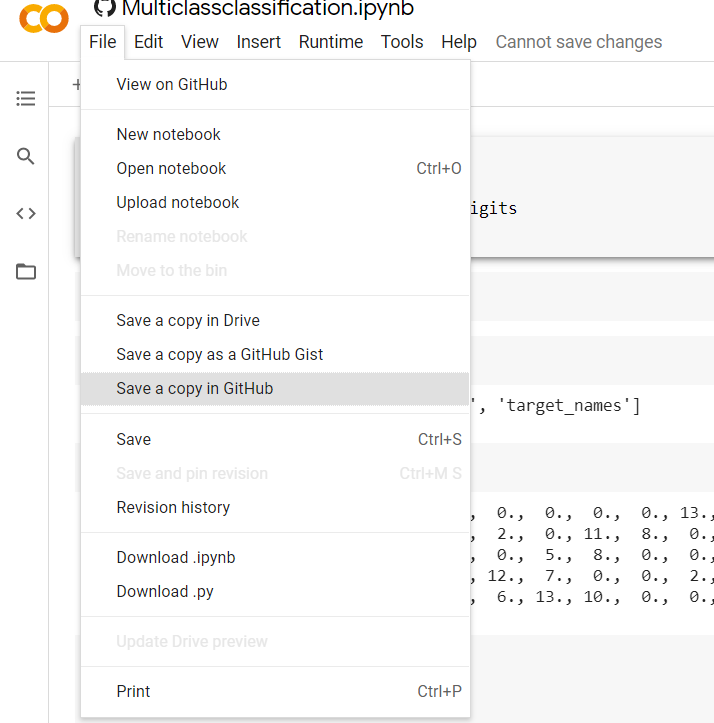Screen dimensions: 714x723
Task: Open the Insert menu
Action: [x=259, y=42]
